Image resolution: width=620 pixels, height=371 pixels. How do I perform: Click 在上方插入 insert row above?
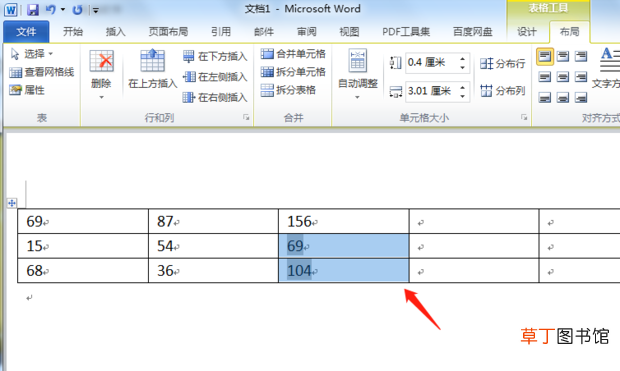153,68
